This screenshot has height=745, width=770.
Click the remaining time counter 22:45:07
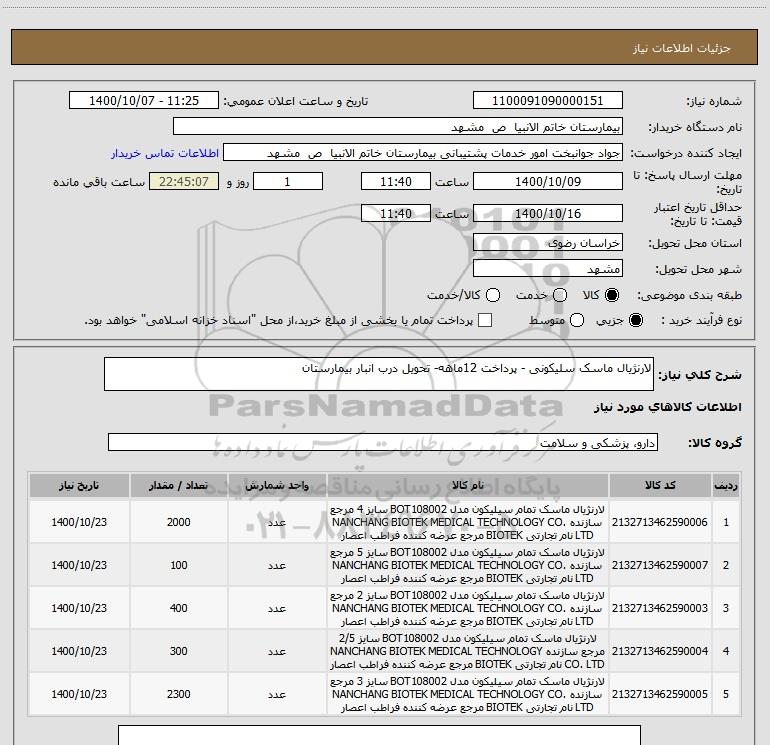(184, 181)
